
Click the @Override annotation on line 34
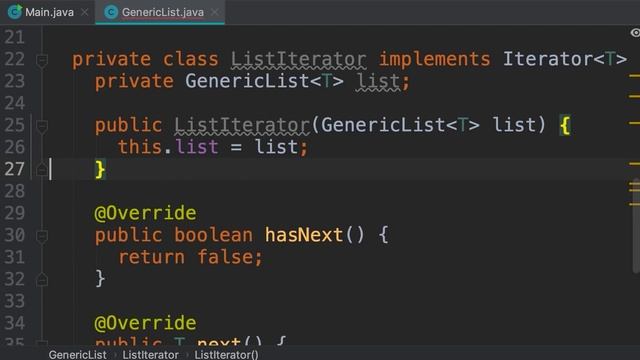145,324
